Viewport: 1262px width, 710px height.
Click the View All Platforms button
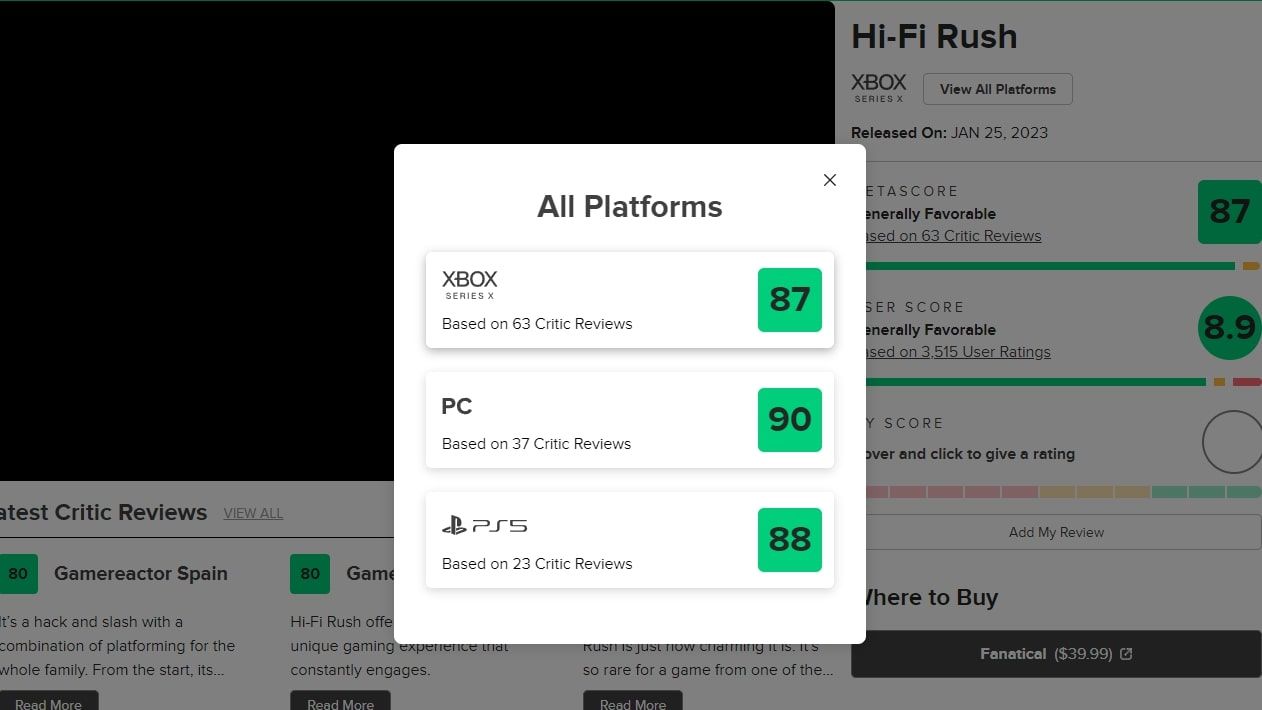point(998,89)
